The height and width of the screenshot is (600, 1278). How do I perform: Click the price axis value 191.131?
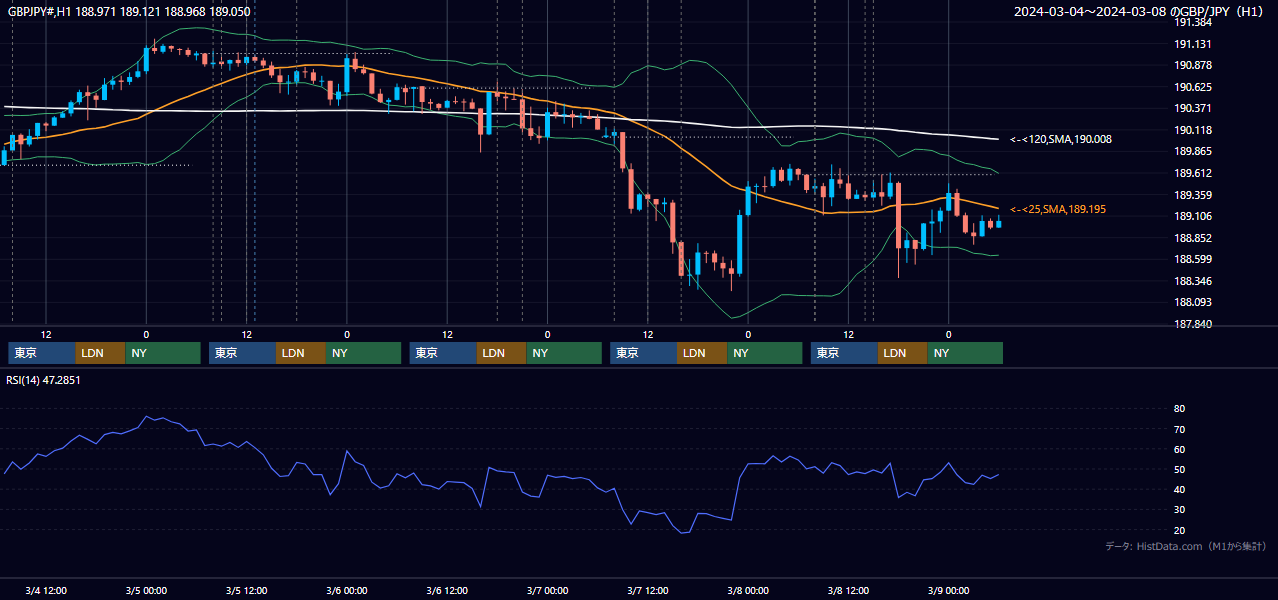pyautogui.click(x=1193, y=44)
